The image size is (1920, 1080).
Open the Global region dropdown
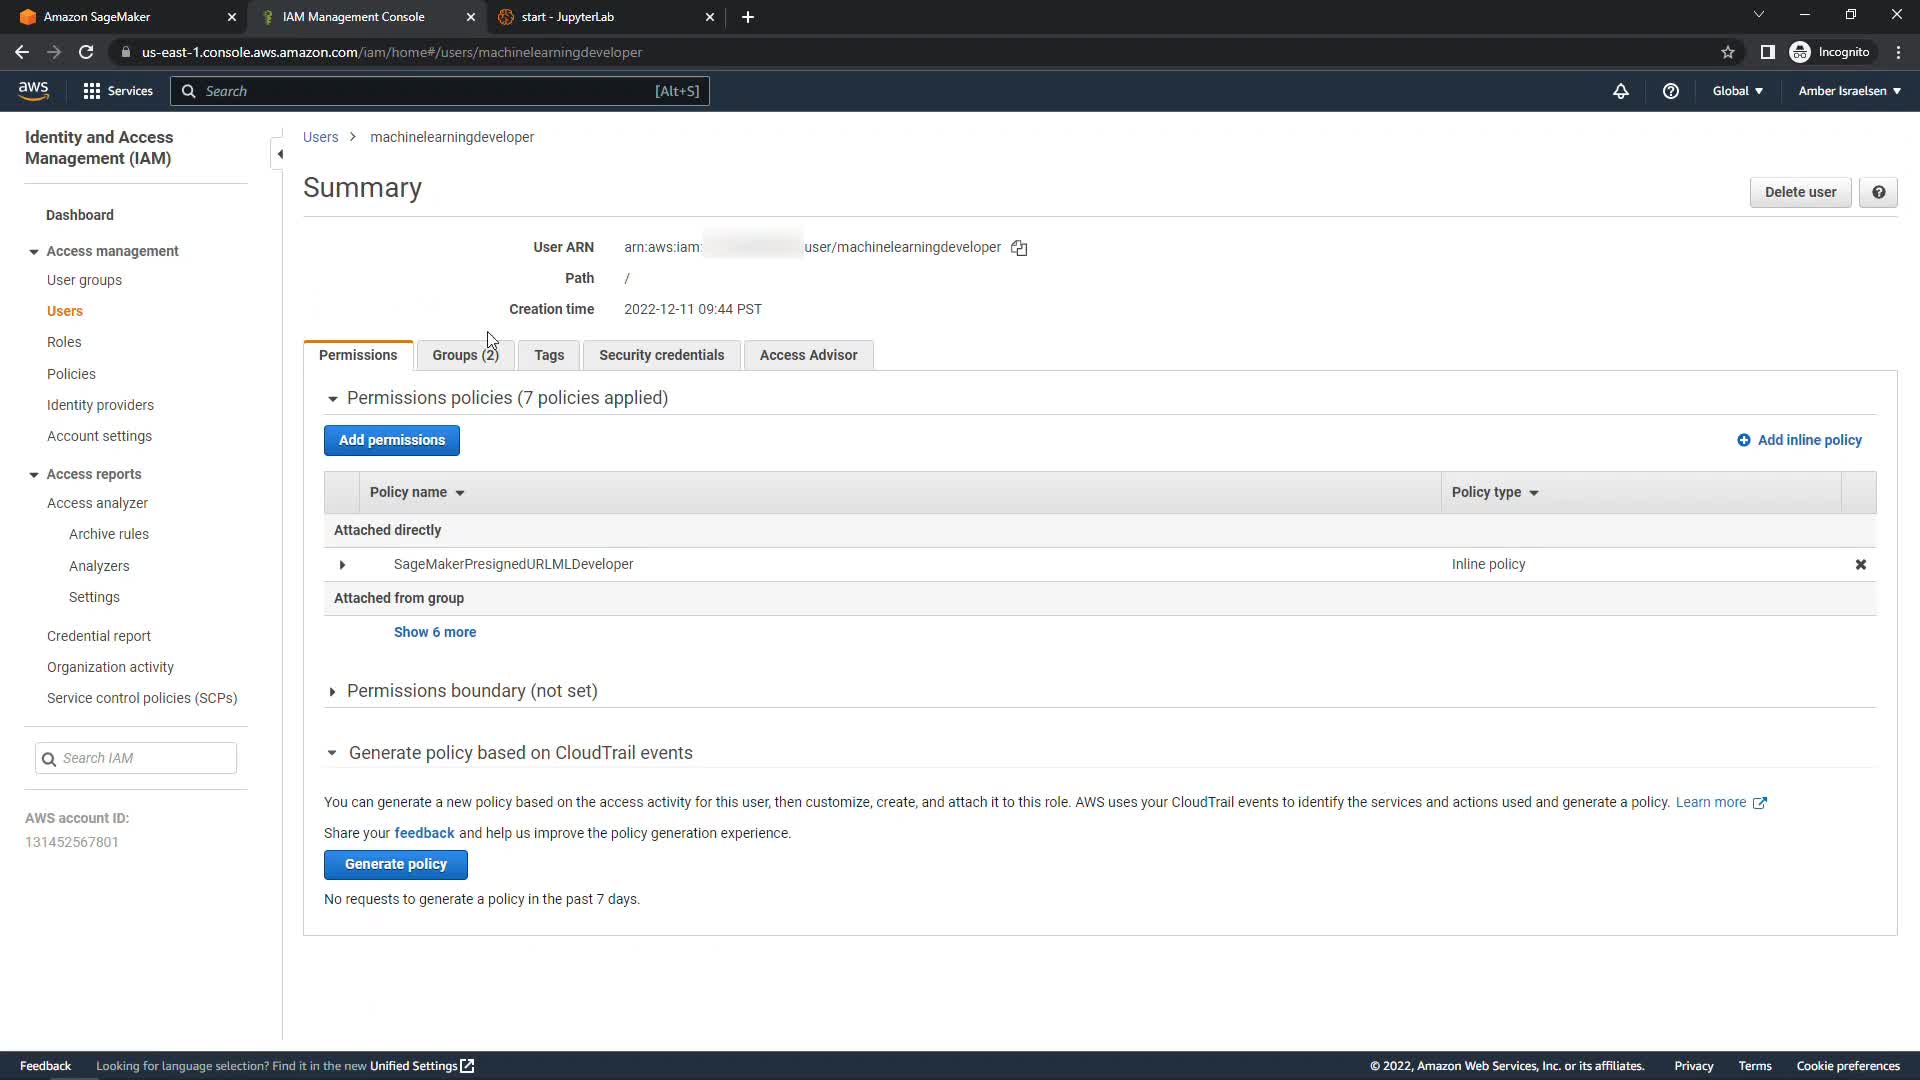point(1737,91)
